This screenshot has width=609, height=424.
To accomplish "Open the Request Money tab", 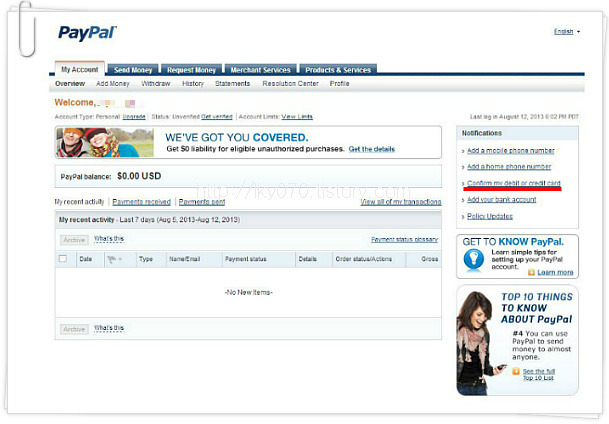I will pyautogui.click(x=191, y=70).
